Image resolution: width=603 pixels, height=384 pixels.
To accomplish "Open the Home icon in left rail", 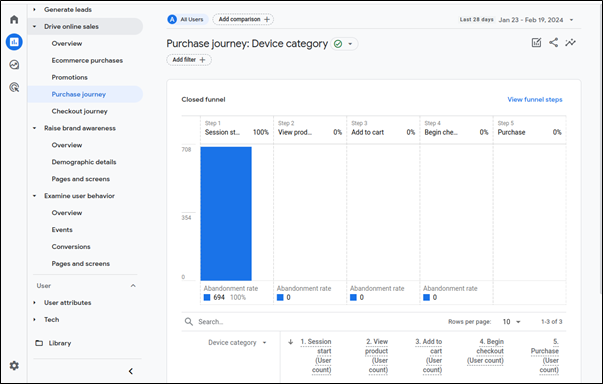I will click(x=14, y=19).
